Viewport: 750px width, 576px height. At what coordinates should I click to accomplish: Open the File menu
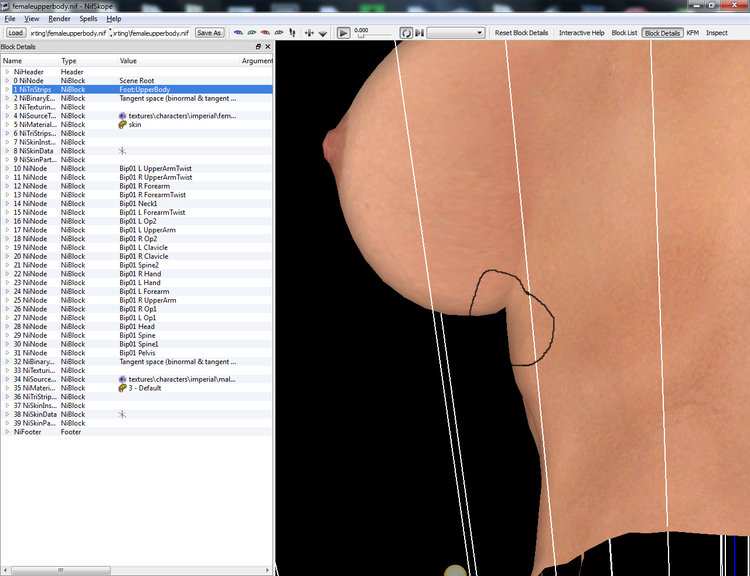(x=10, y=19)
